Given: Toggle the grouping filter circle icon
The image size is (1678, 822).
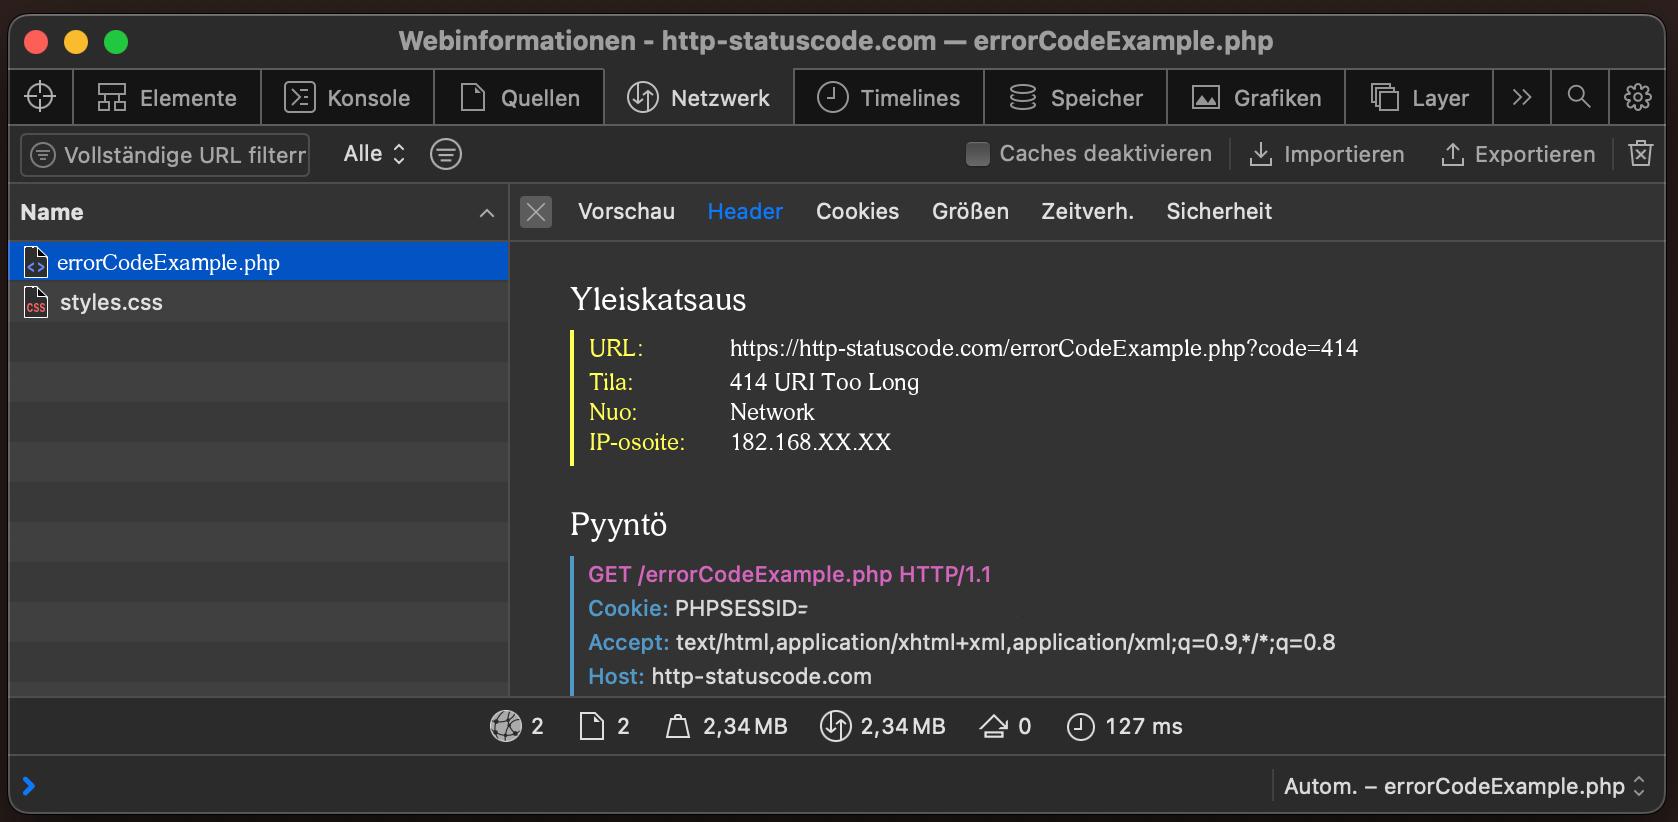Looking at the screenshot, I should [446, 154].
